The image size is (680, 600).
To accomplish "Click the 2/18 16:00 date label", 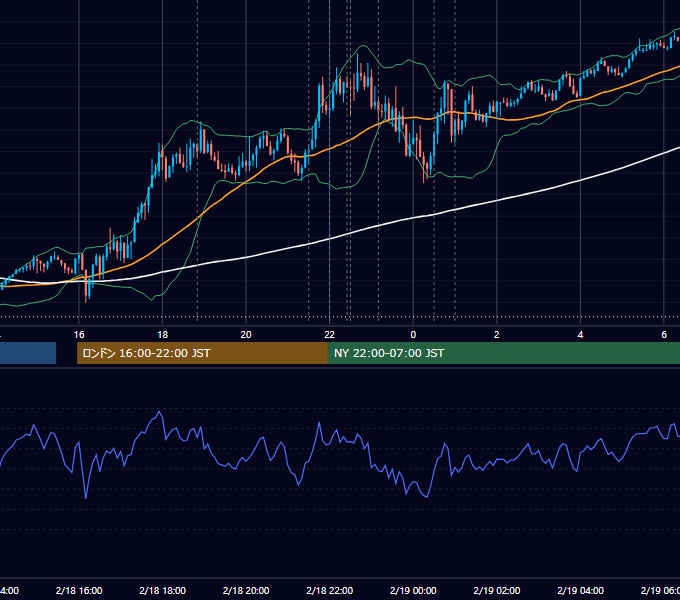I will click(79, 590).
